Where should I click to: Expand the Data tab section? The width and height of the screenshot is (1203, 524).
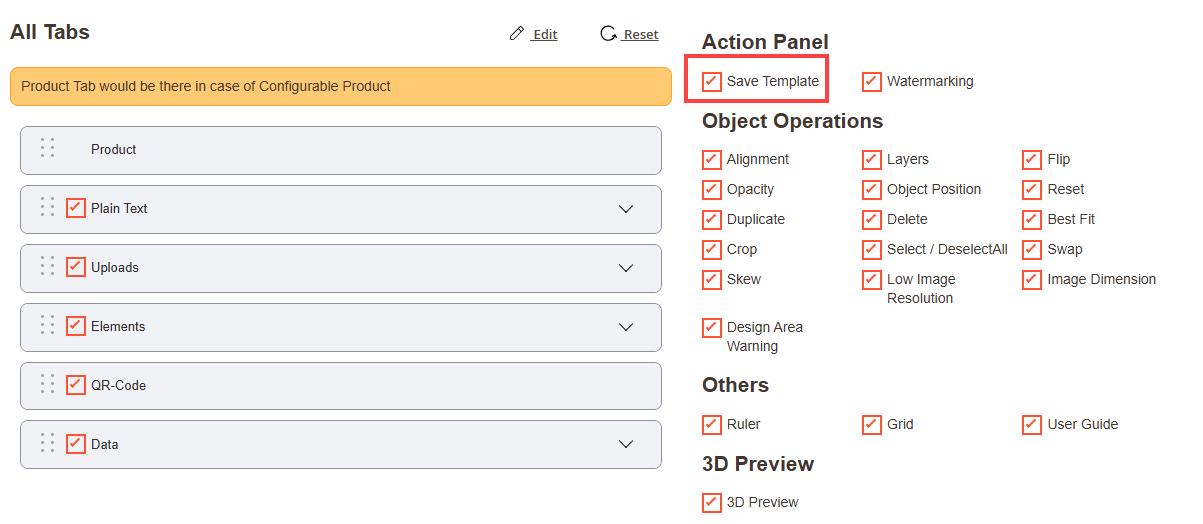(x=626, y=445)
